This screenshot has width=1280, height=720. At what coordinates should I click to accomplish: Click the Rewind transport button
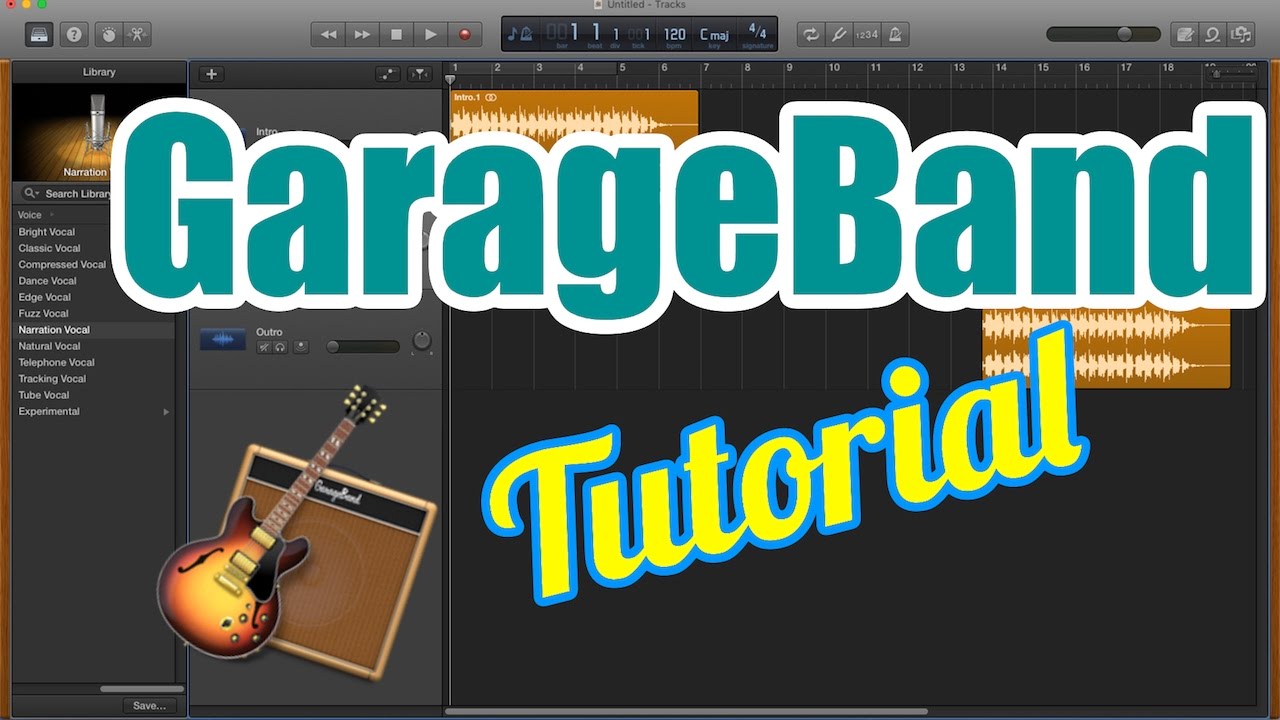pos(328,34)
